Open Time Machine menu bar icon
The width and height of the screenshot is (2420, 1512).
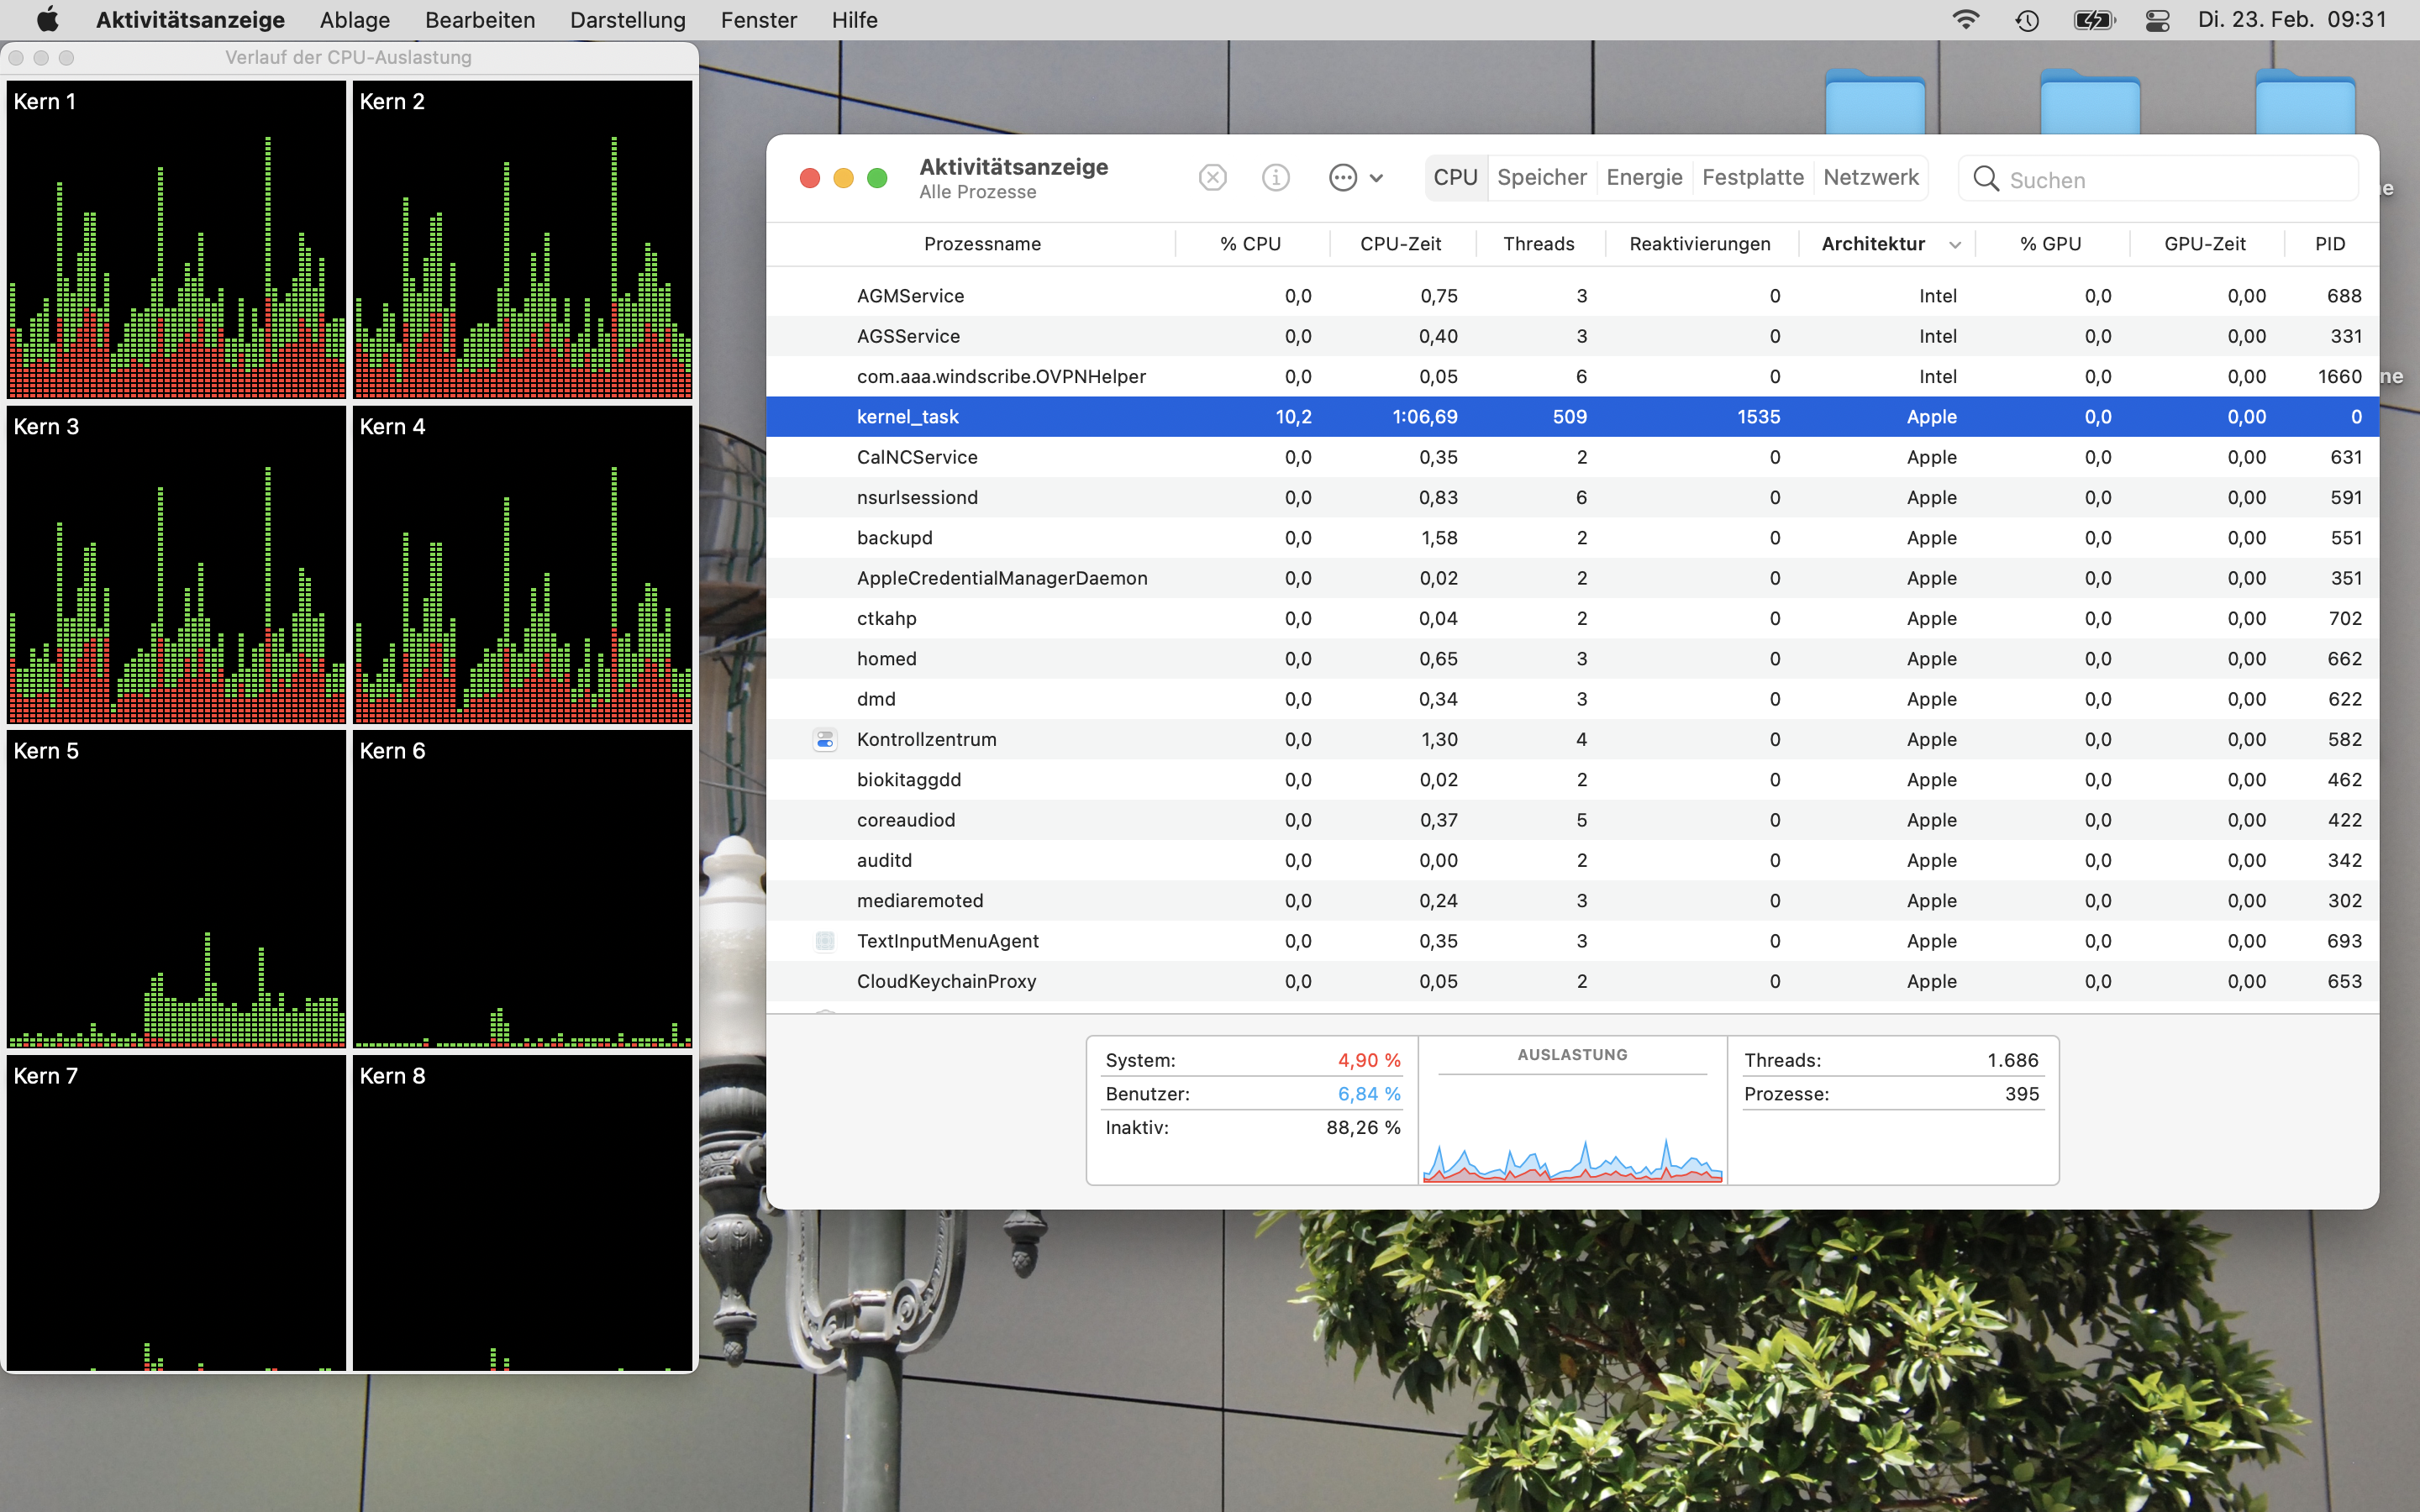pyautogui.click(x=2027, y=20)
